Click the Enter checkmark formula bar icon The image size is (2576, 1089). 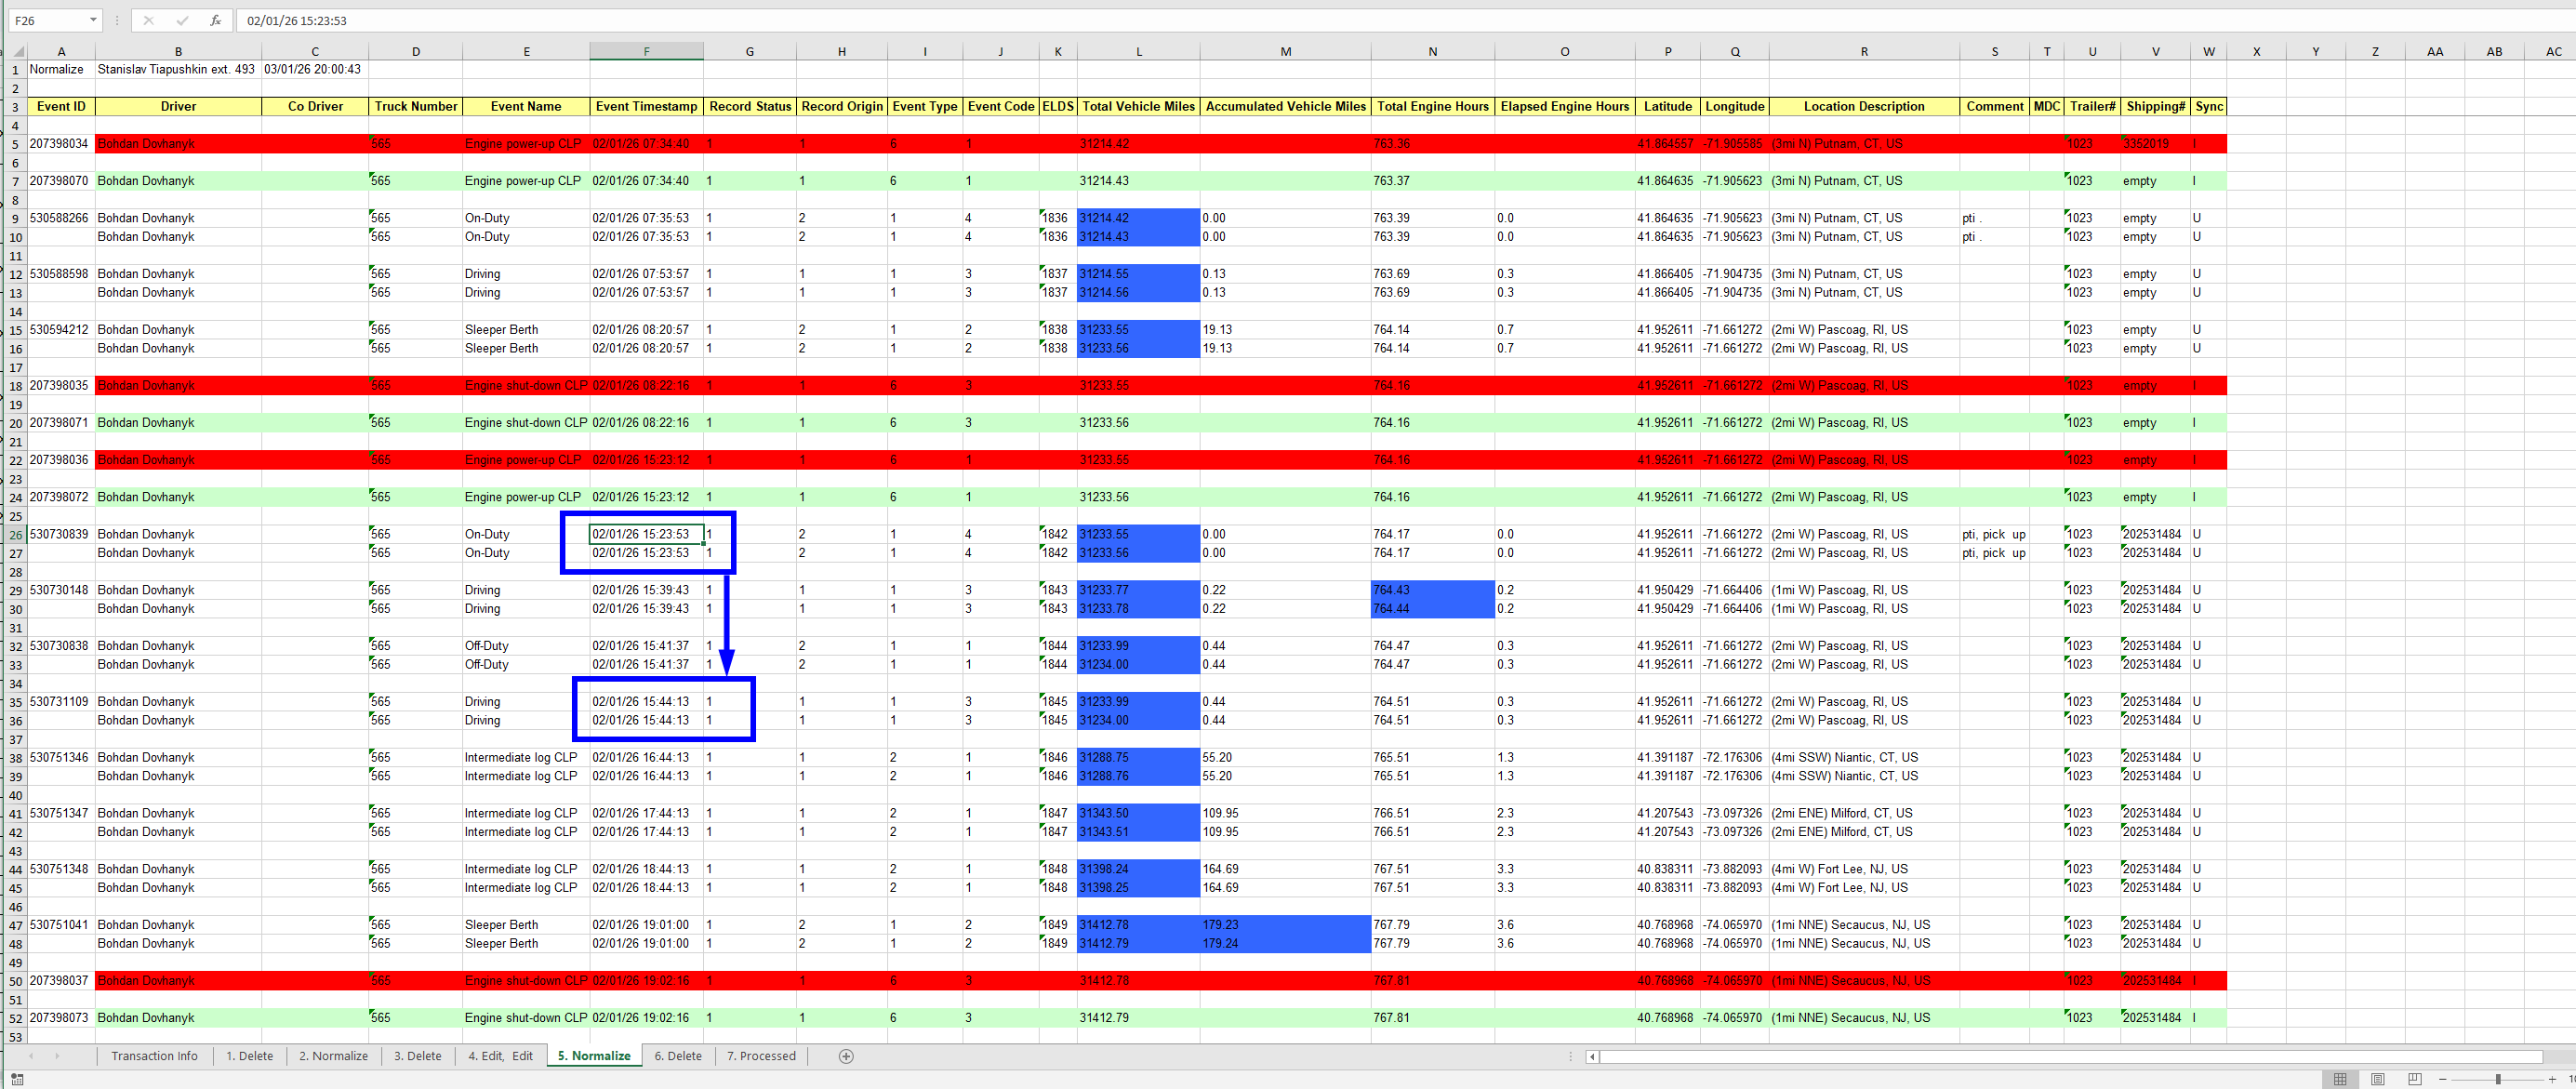(x=181, y=20)
